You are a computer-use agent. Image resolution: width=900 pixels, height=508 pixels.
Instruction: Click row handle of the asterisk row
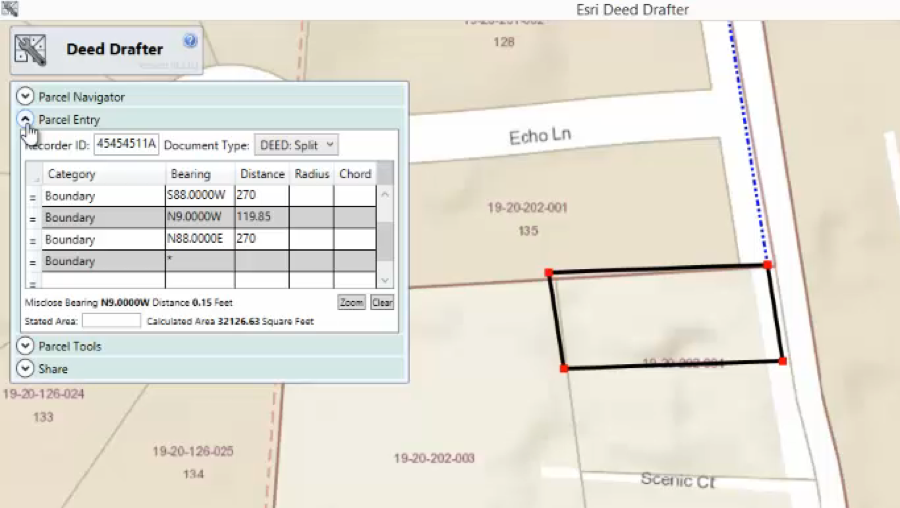click(33, 262)
